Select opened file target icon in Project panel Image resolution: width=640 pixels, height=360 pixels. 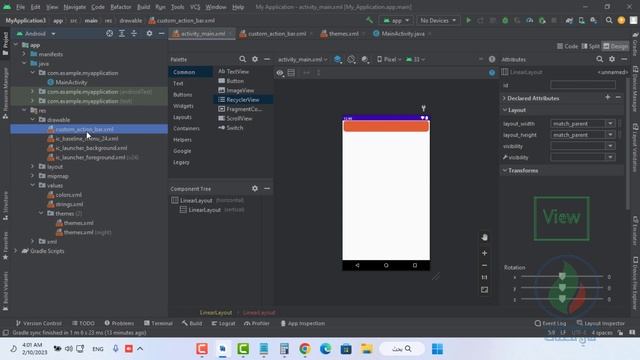click(x=109, y=33)
